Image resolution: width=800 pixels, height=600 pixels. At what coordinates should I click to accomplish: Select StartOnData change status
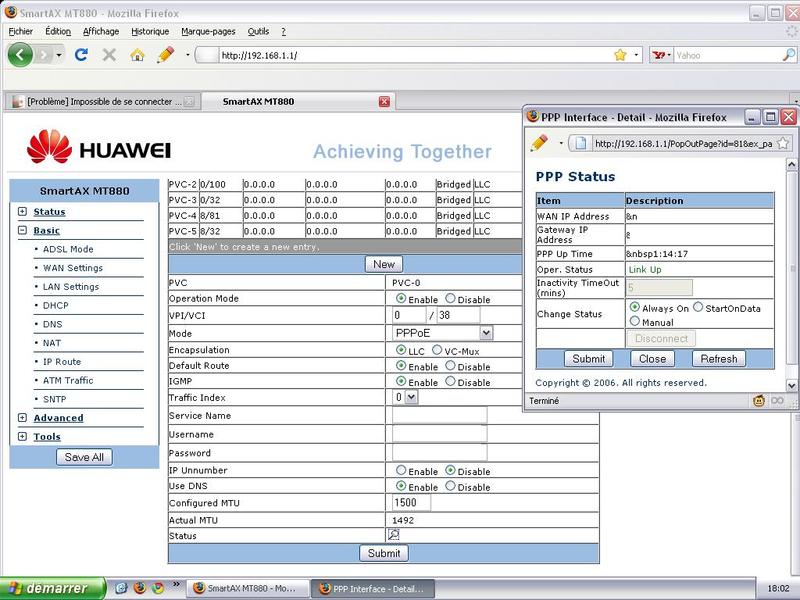[698, 307]
